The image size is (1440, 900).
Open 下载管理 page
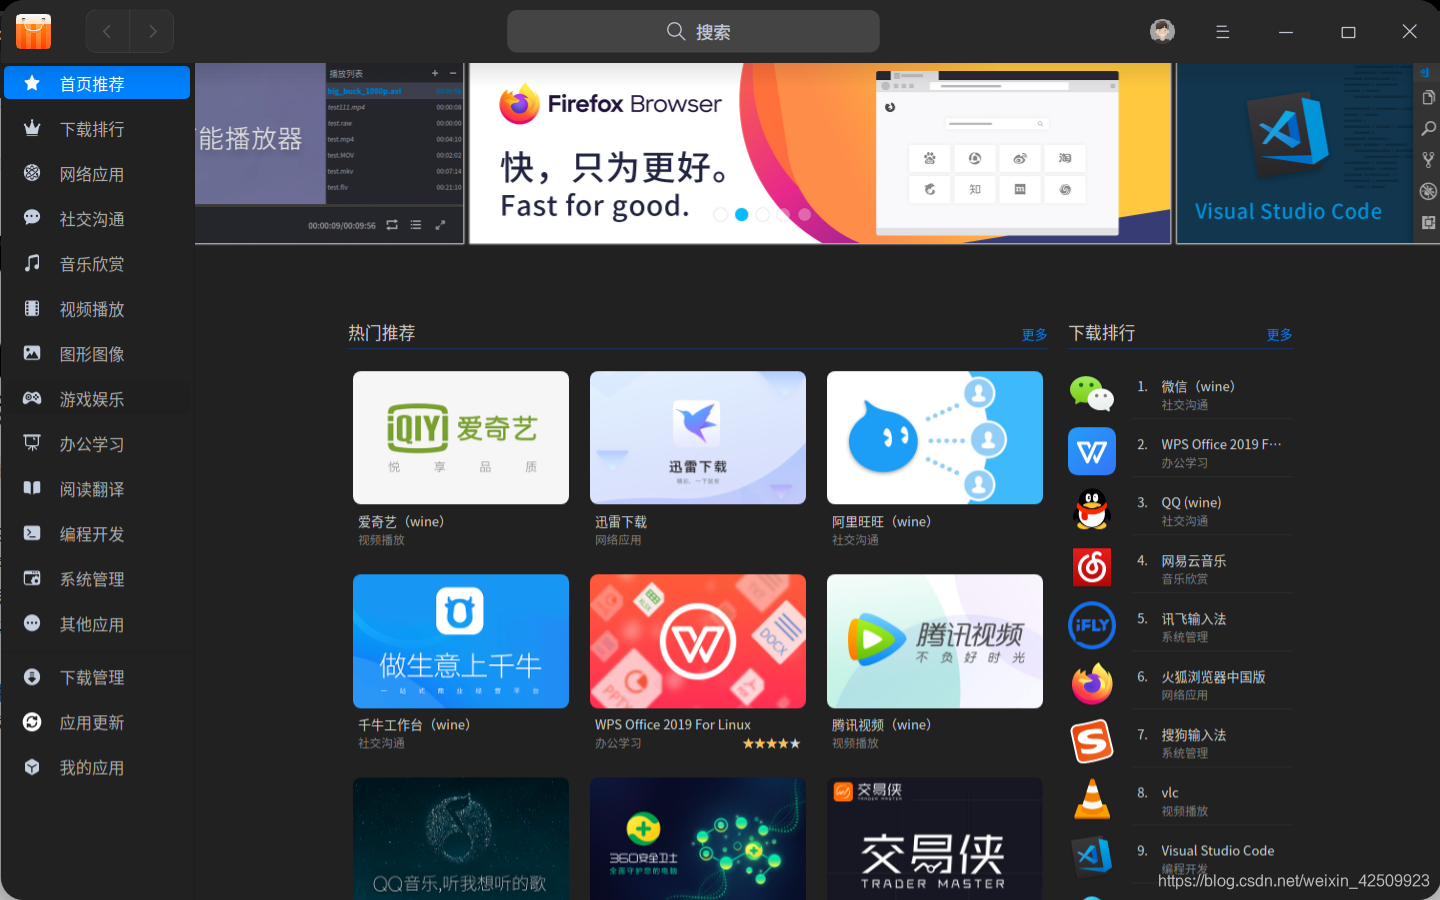click(x=97, y=677)
